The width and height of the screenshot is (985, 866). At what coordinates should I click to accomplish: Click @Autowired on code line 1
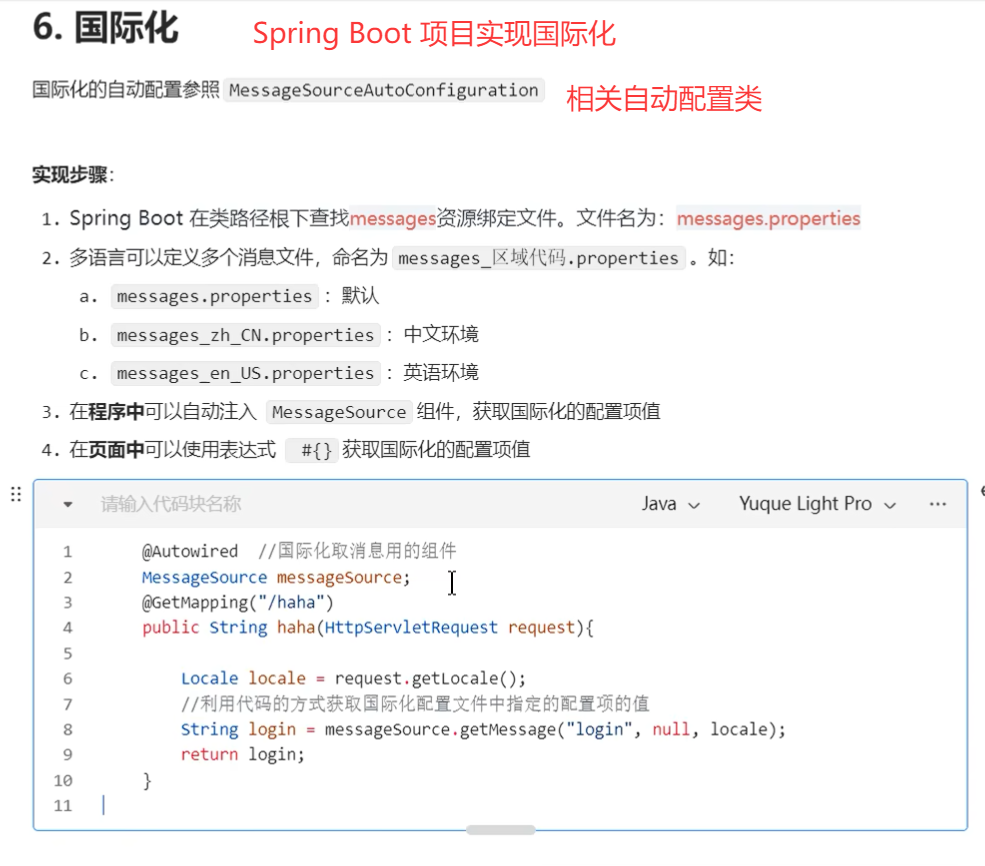point(190,551)
